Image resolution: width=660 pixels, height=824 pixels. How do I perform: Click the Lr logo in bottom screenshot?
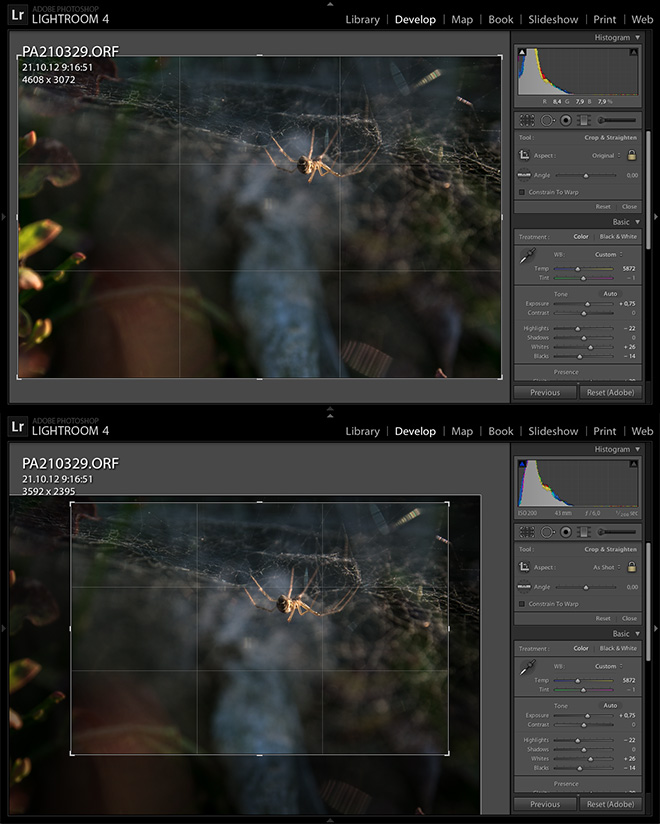tap(18, 427)
